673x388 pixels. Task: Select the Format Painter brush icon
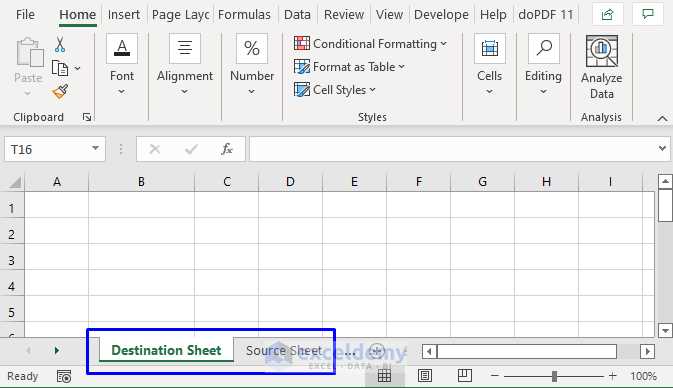coord(60,91)
